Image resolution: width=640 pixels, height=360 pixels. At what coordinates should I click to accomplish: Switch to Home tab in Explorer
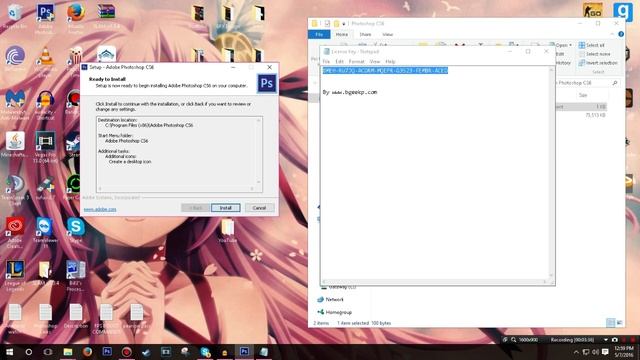(342, 35)
